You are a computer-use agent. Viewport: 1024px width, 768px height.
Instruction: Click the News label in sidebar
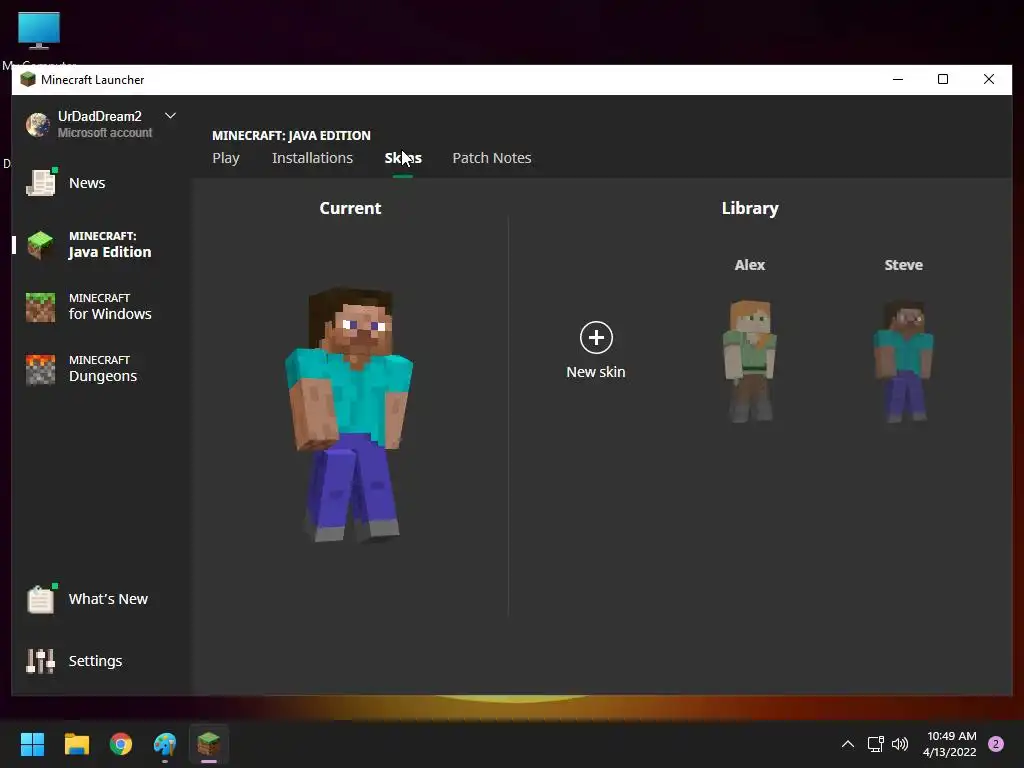(x=87, y=183)
